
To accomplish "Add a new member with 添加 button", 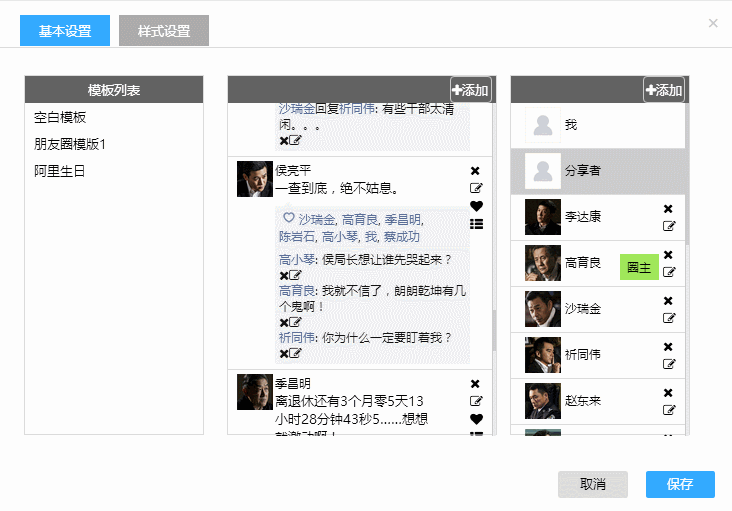I will point(664,90).
